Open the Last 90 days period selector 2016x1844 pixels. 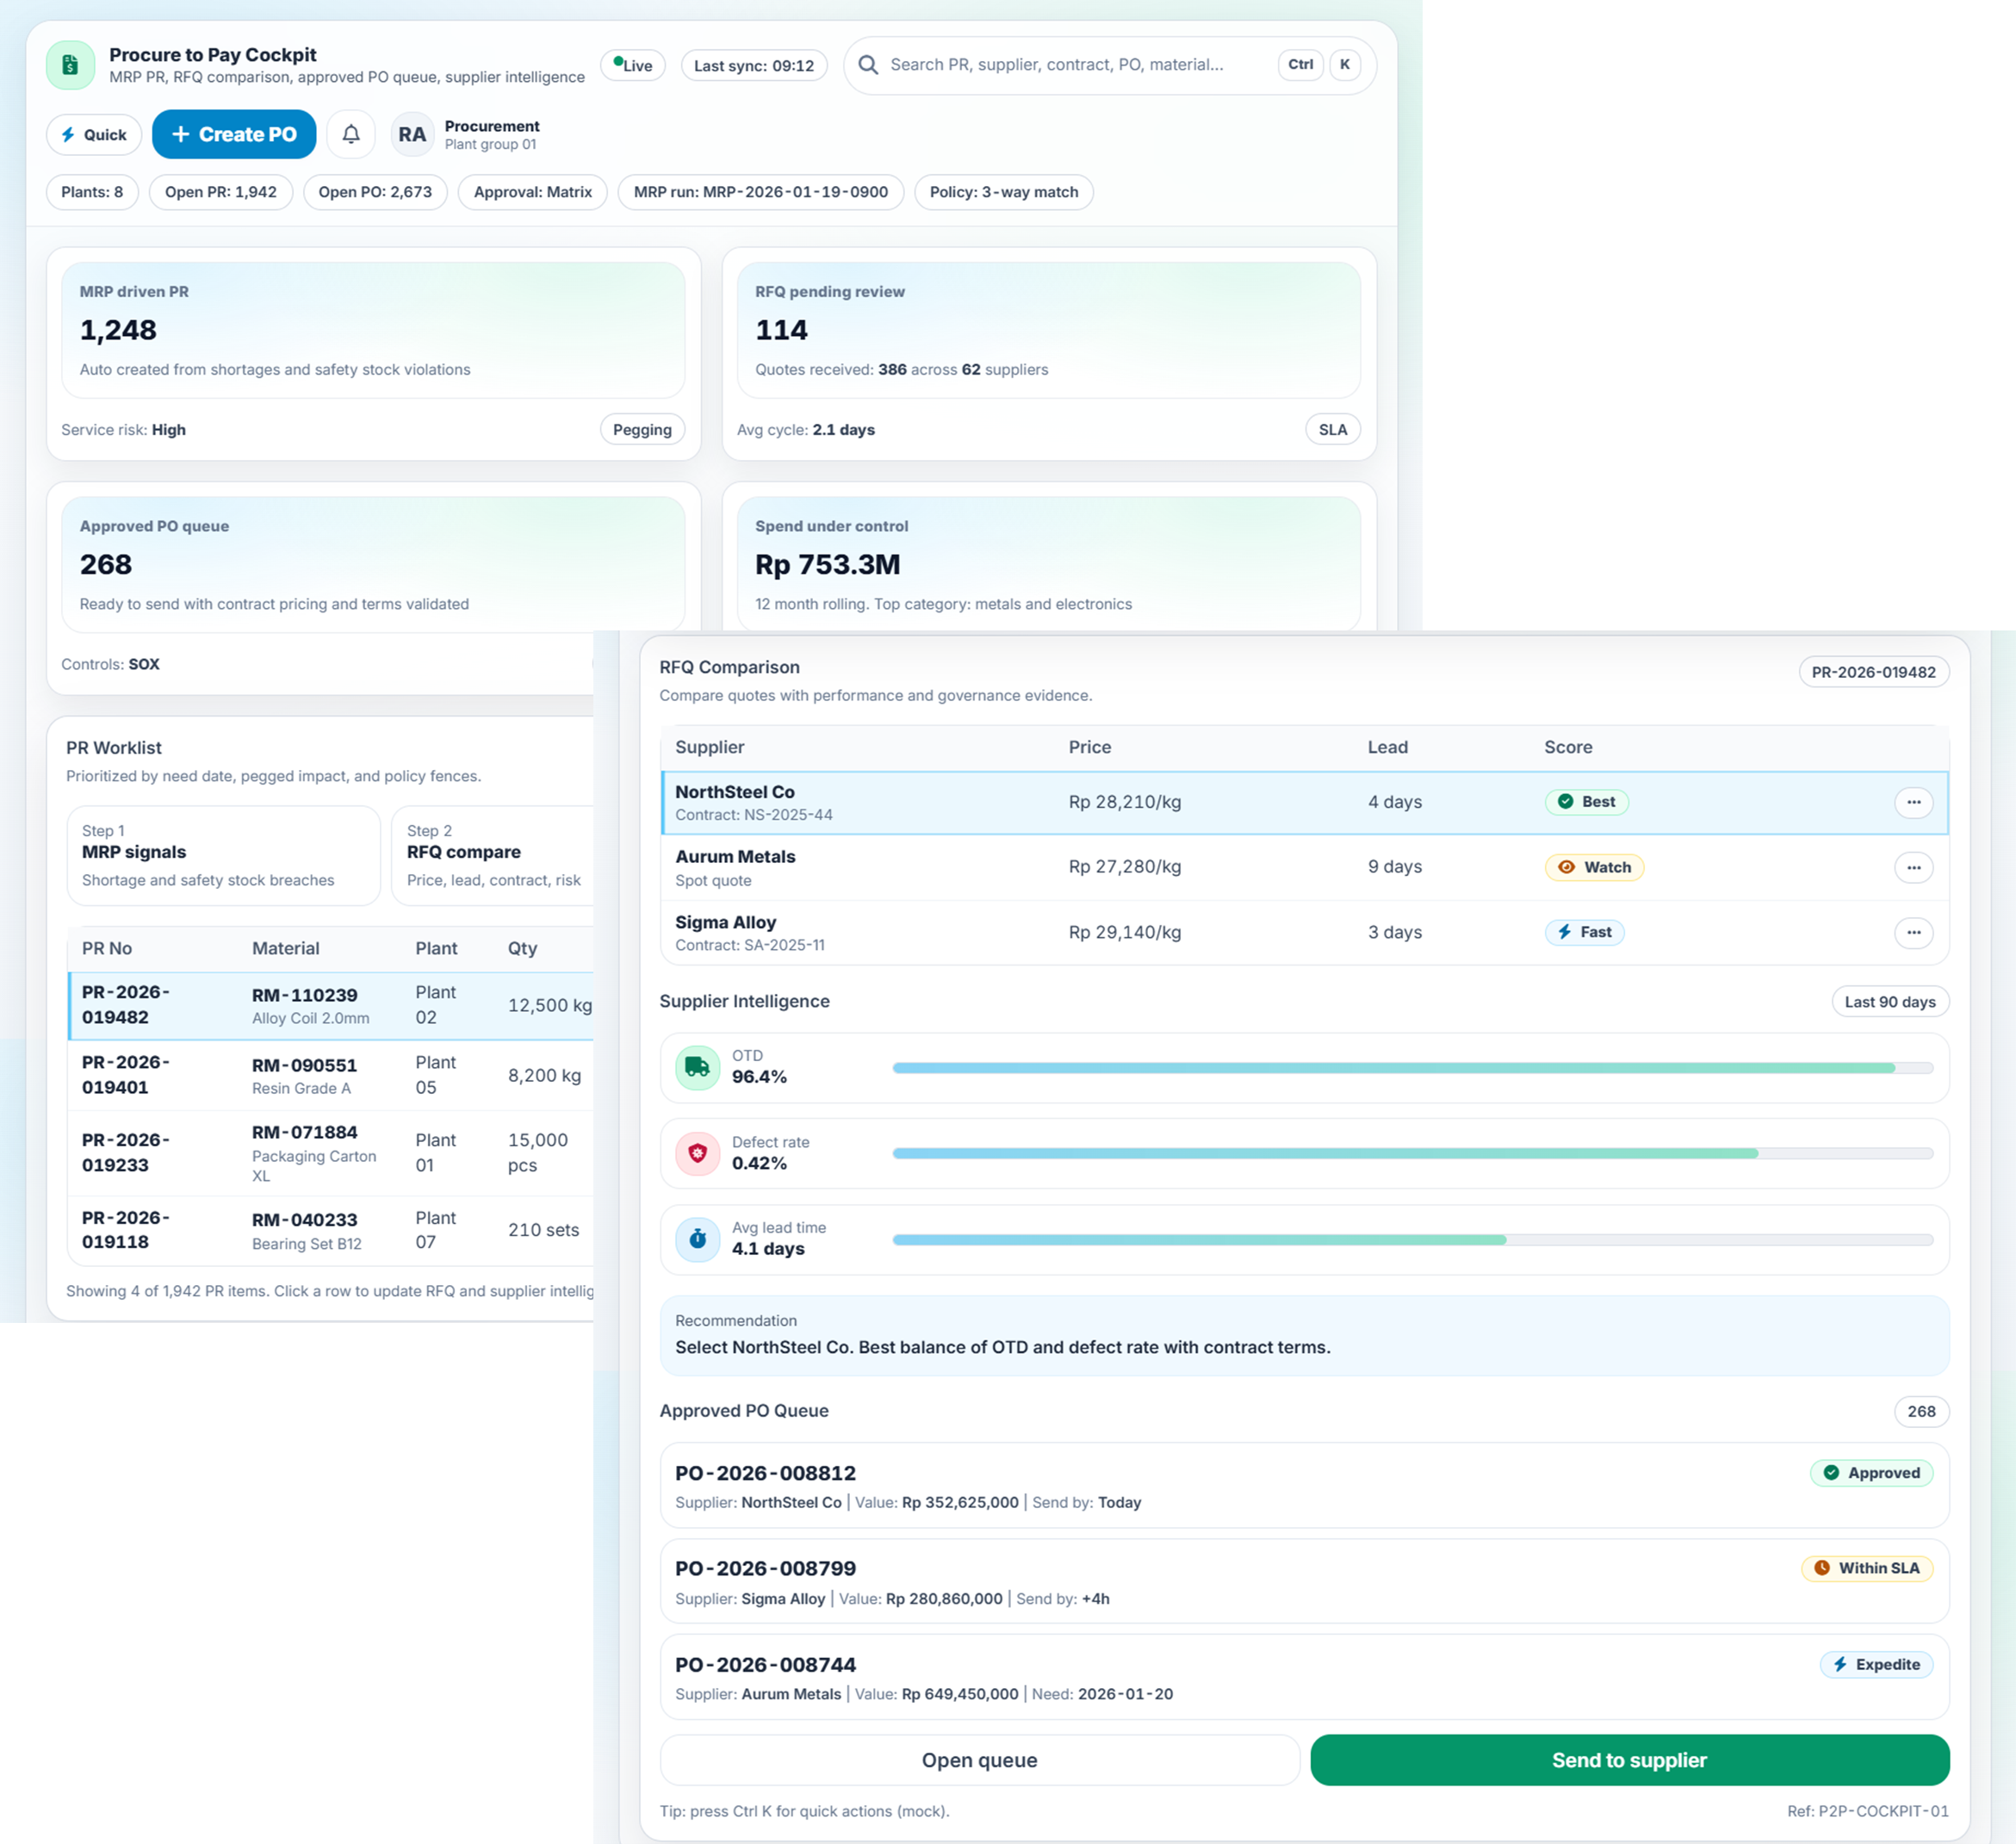[1889, 1001]
